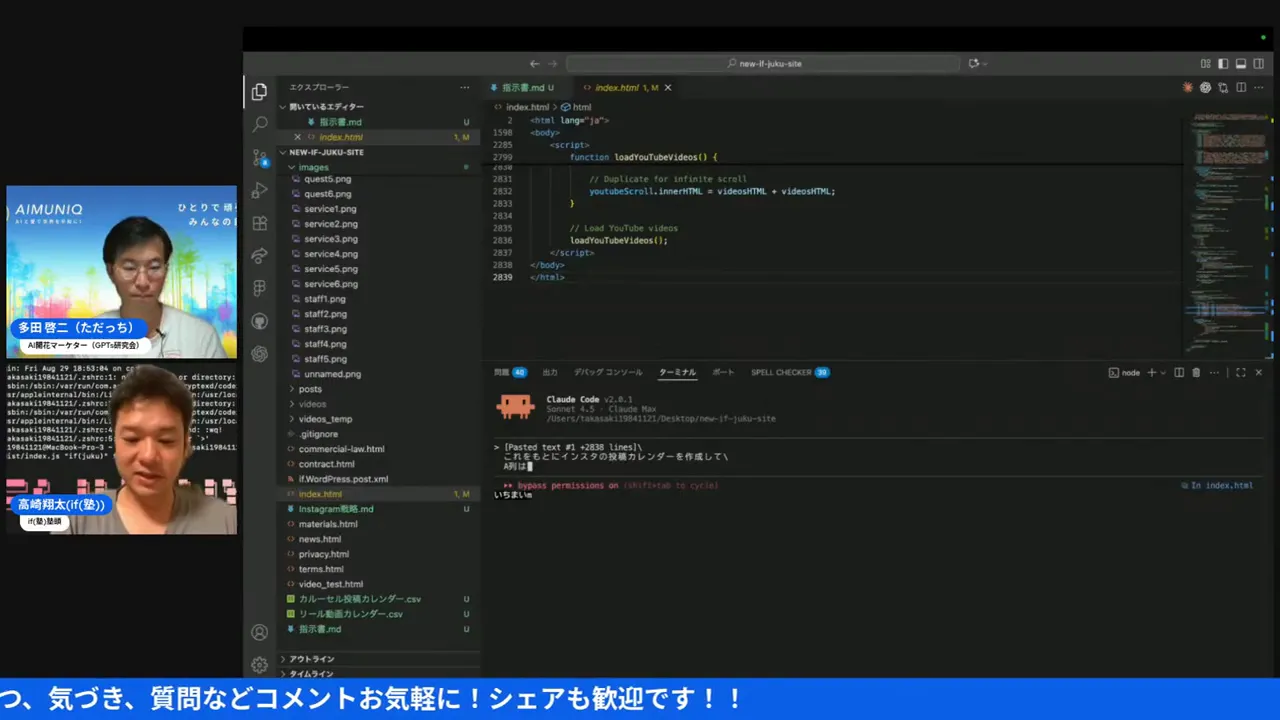The image size is (1280, 720).
Task: Open contract.html from the explorer
Action: click(326, 464)
